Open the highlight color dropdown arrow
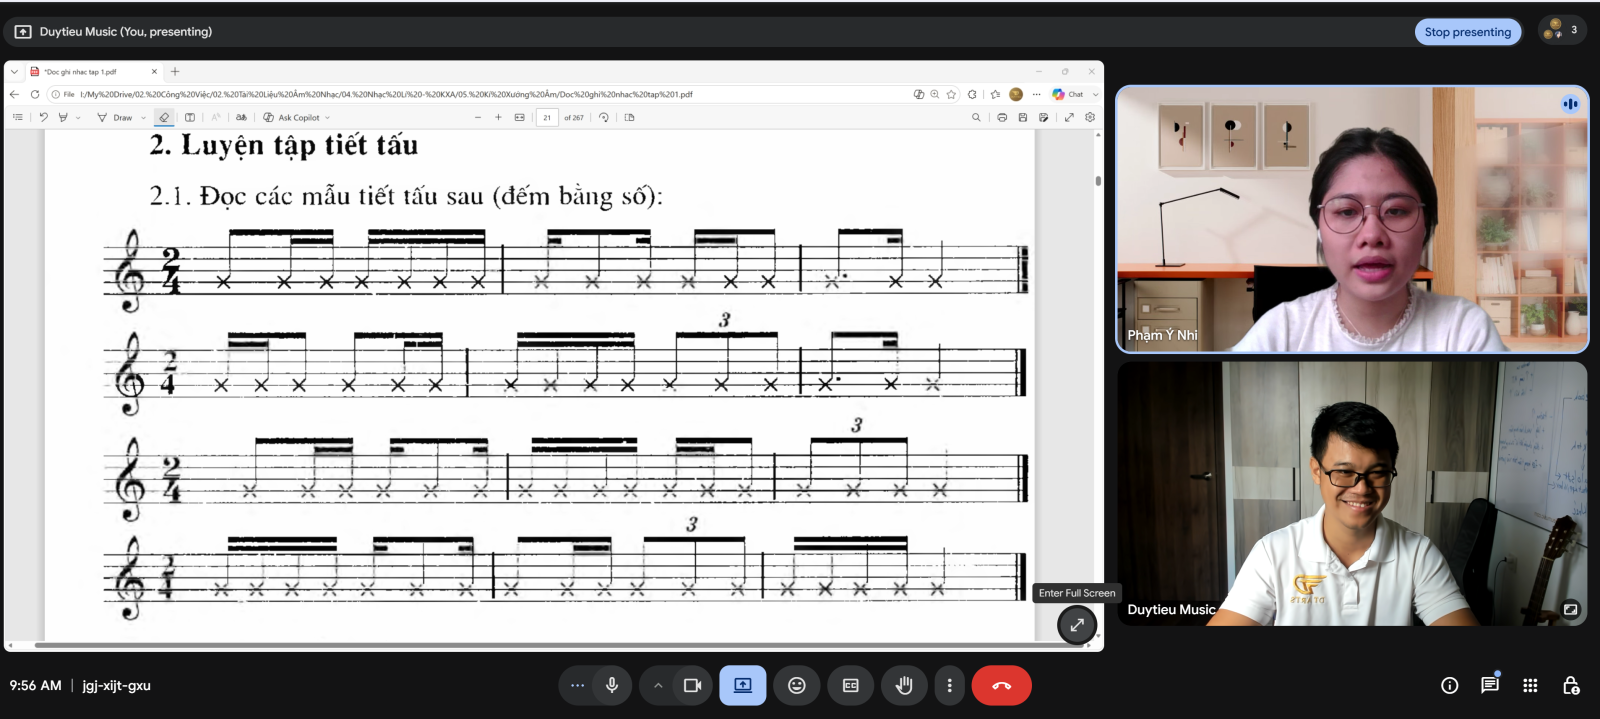The height and width of the screenshot is (719, 1600). pyautogui.click(x=78, y=118)
